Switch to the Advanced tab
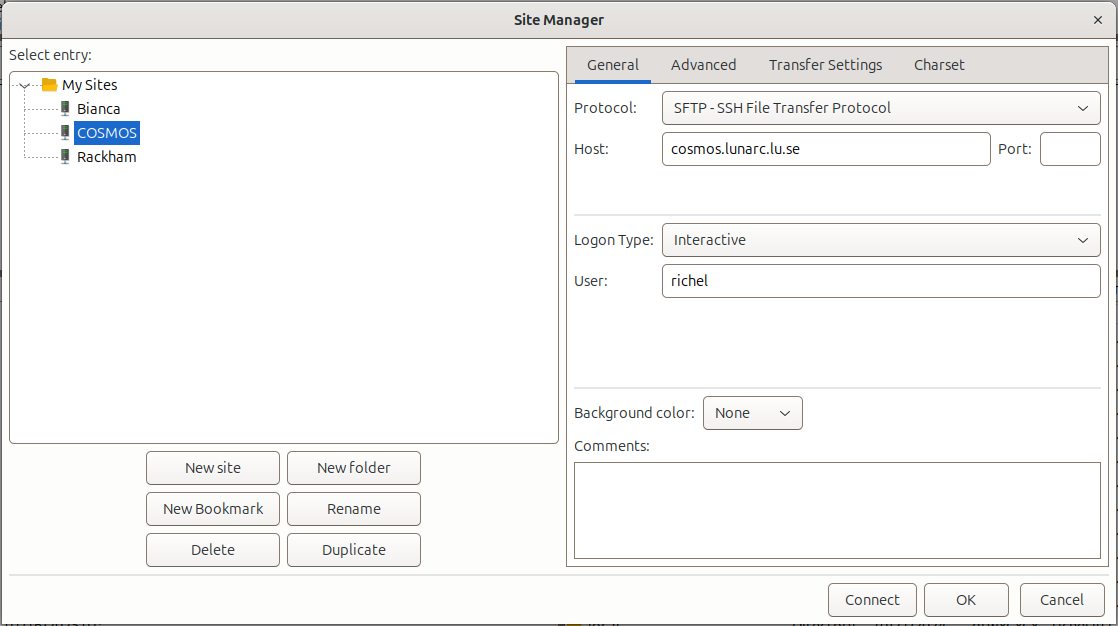1118x626 pixels. point(703,64)
